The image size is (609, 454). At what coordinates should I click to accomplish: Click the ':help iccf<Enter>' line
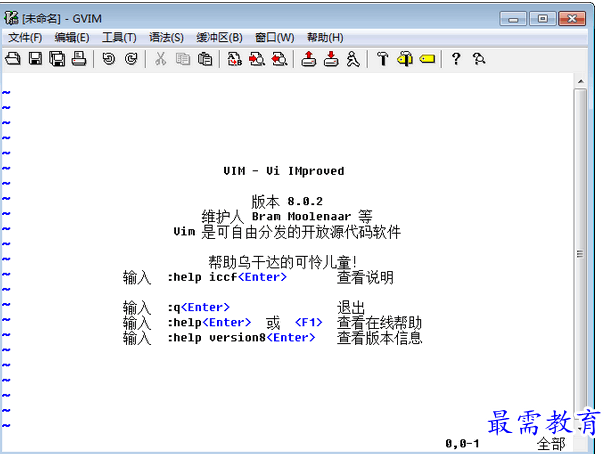pos(227,277)
